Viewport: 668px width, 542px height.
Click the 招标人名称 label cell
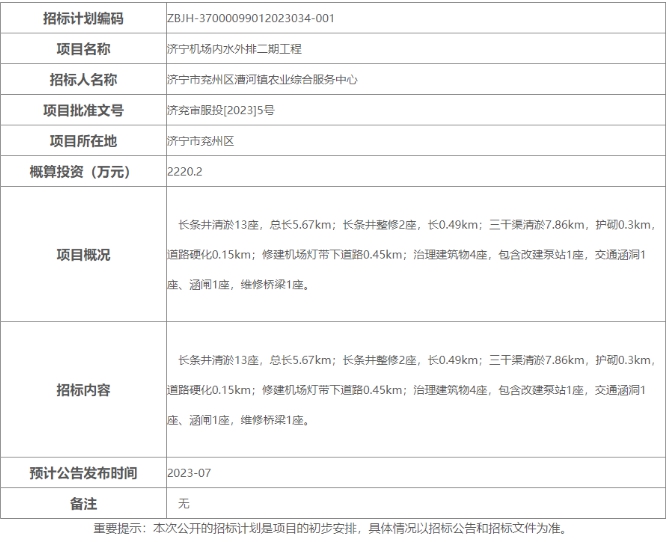coord(84,79)
